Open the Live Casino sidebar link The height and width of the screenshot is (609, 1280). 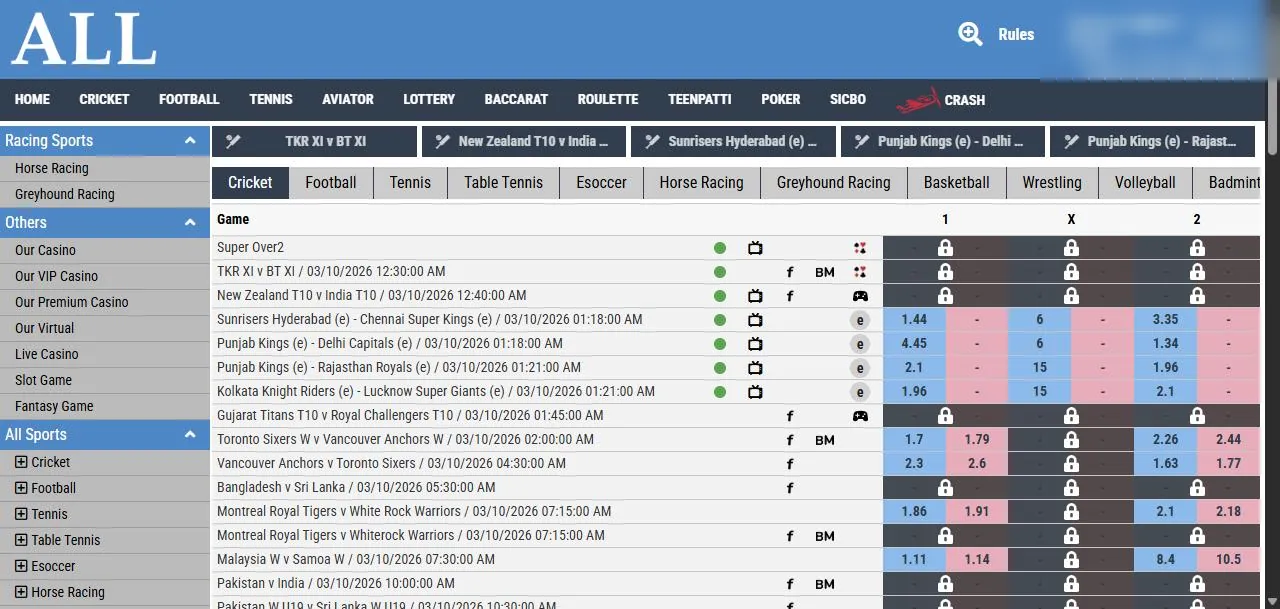click(x=47, y=354)
